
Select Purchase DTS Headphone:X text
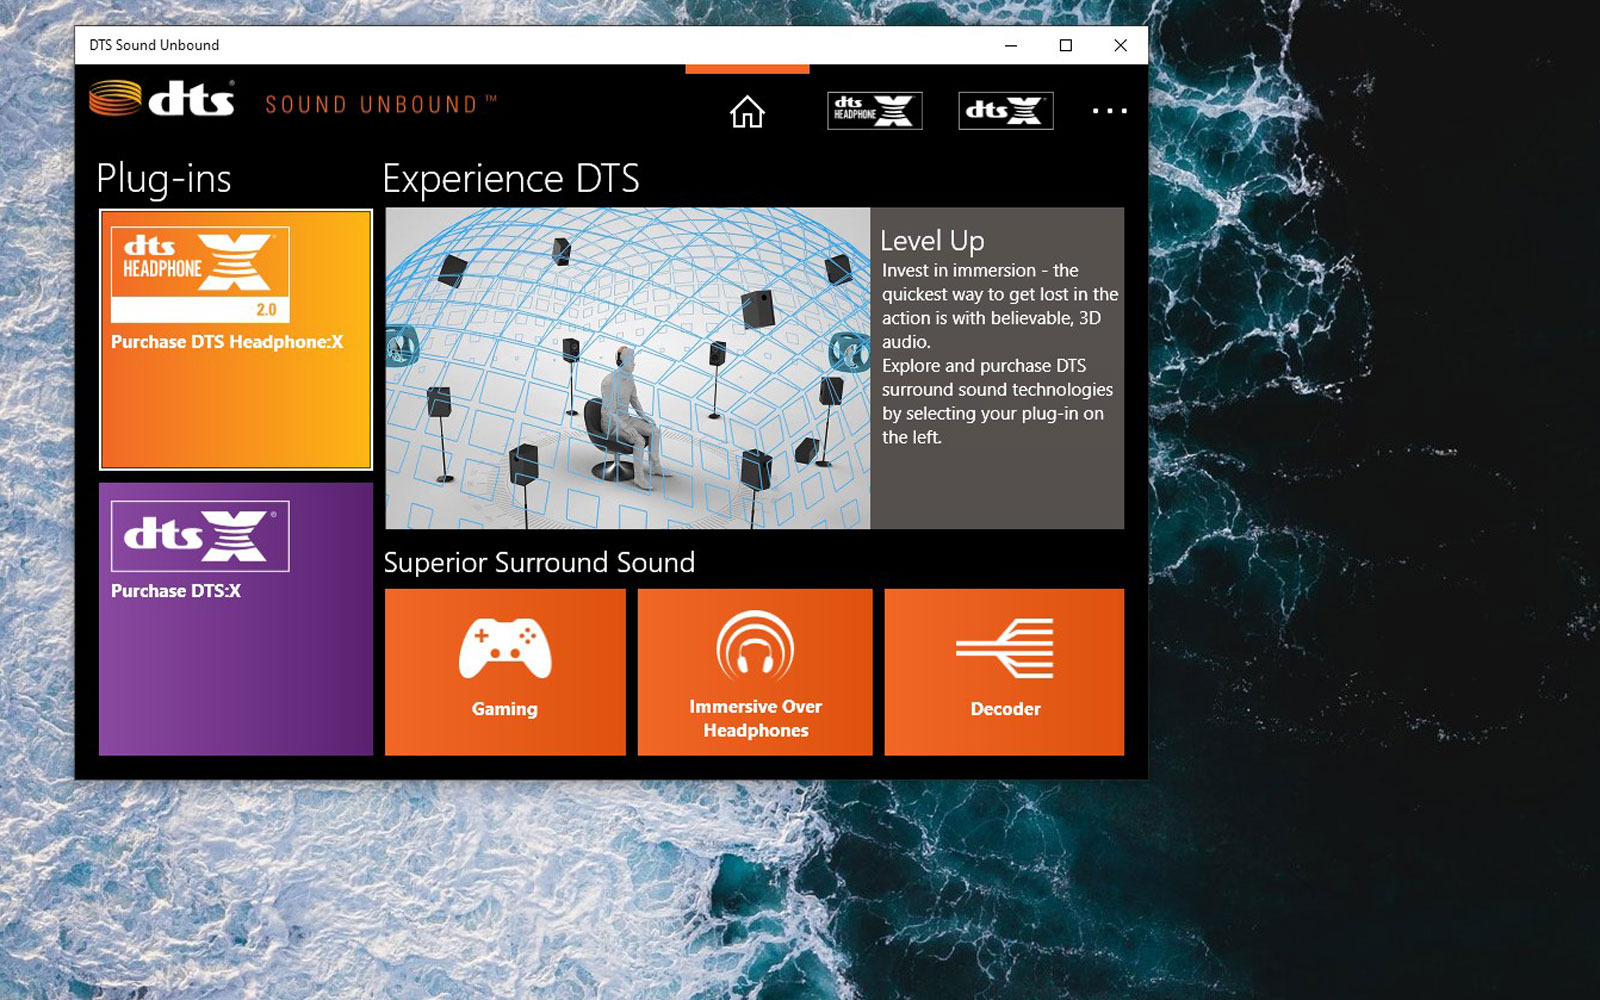pyautogui.click(x=227, y=342)
